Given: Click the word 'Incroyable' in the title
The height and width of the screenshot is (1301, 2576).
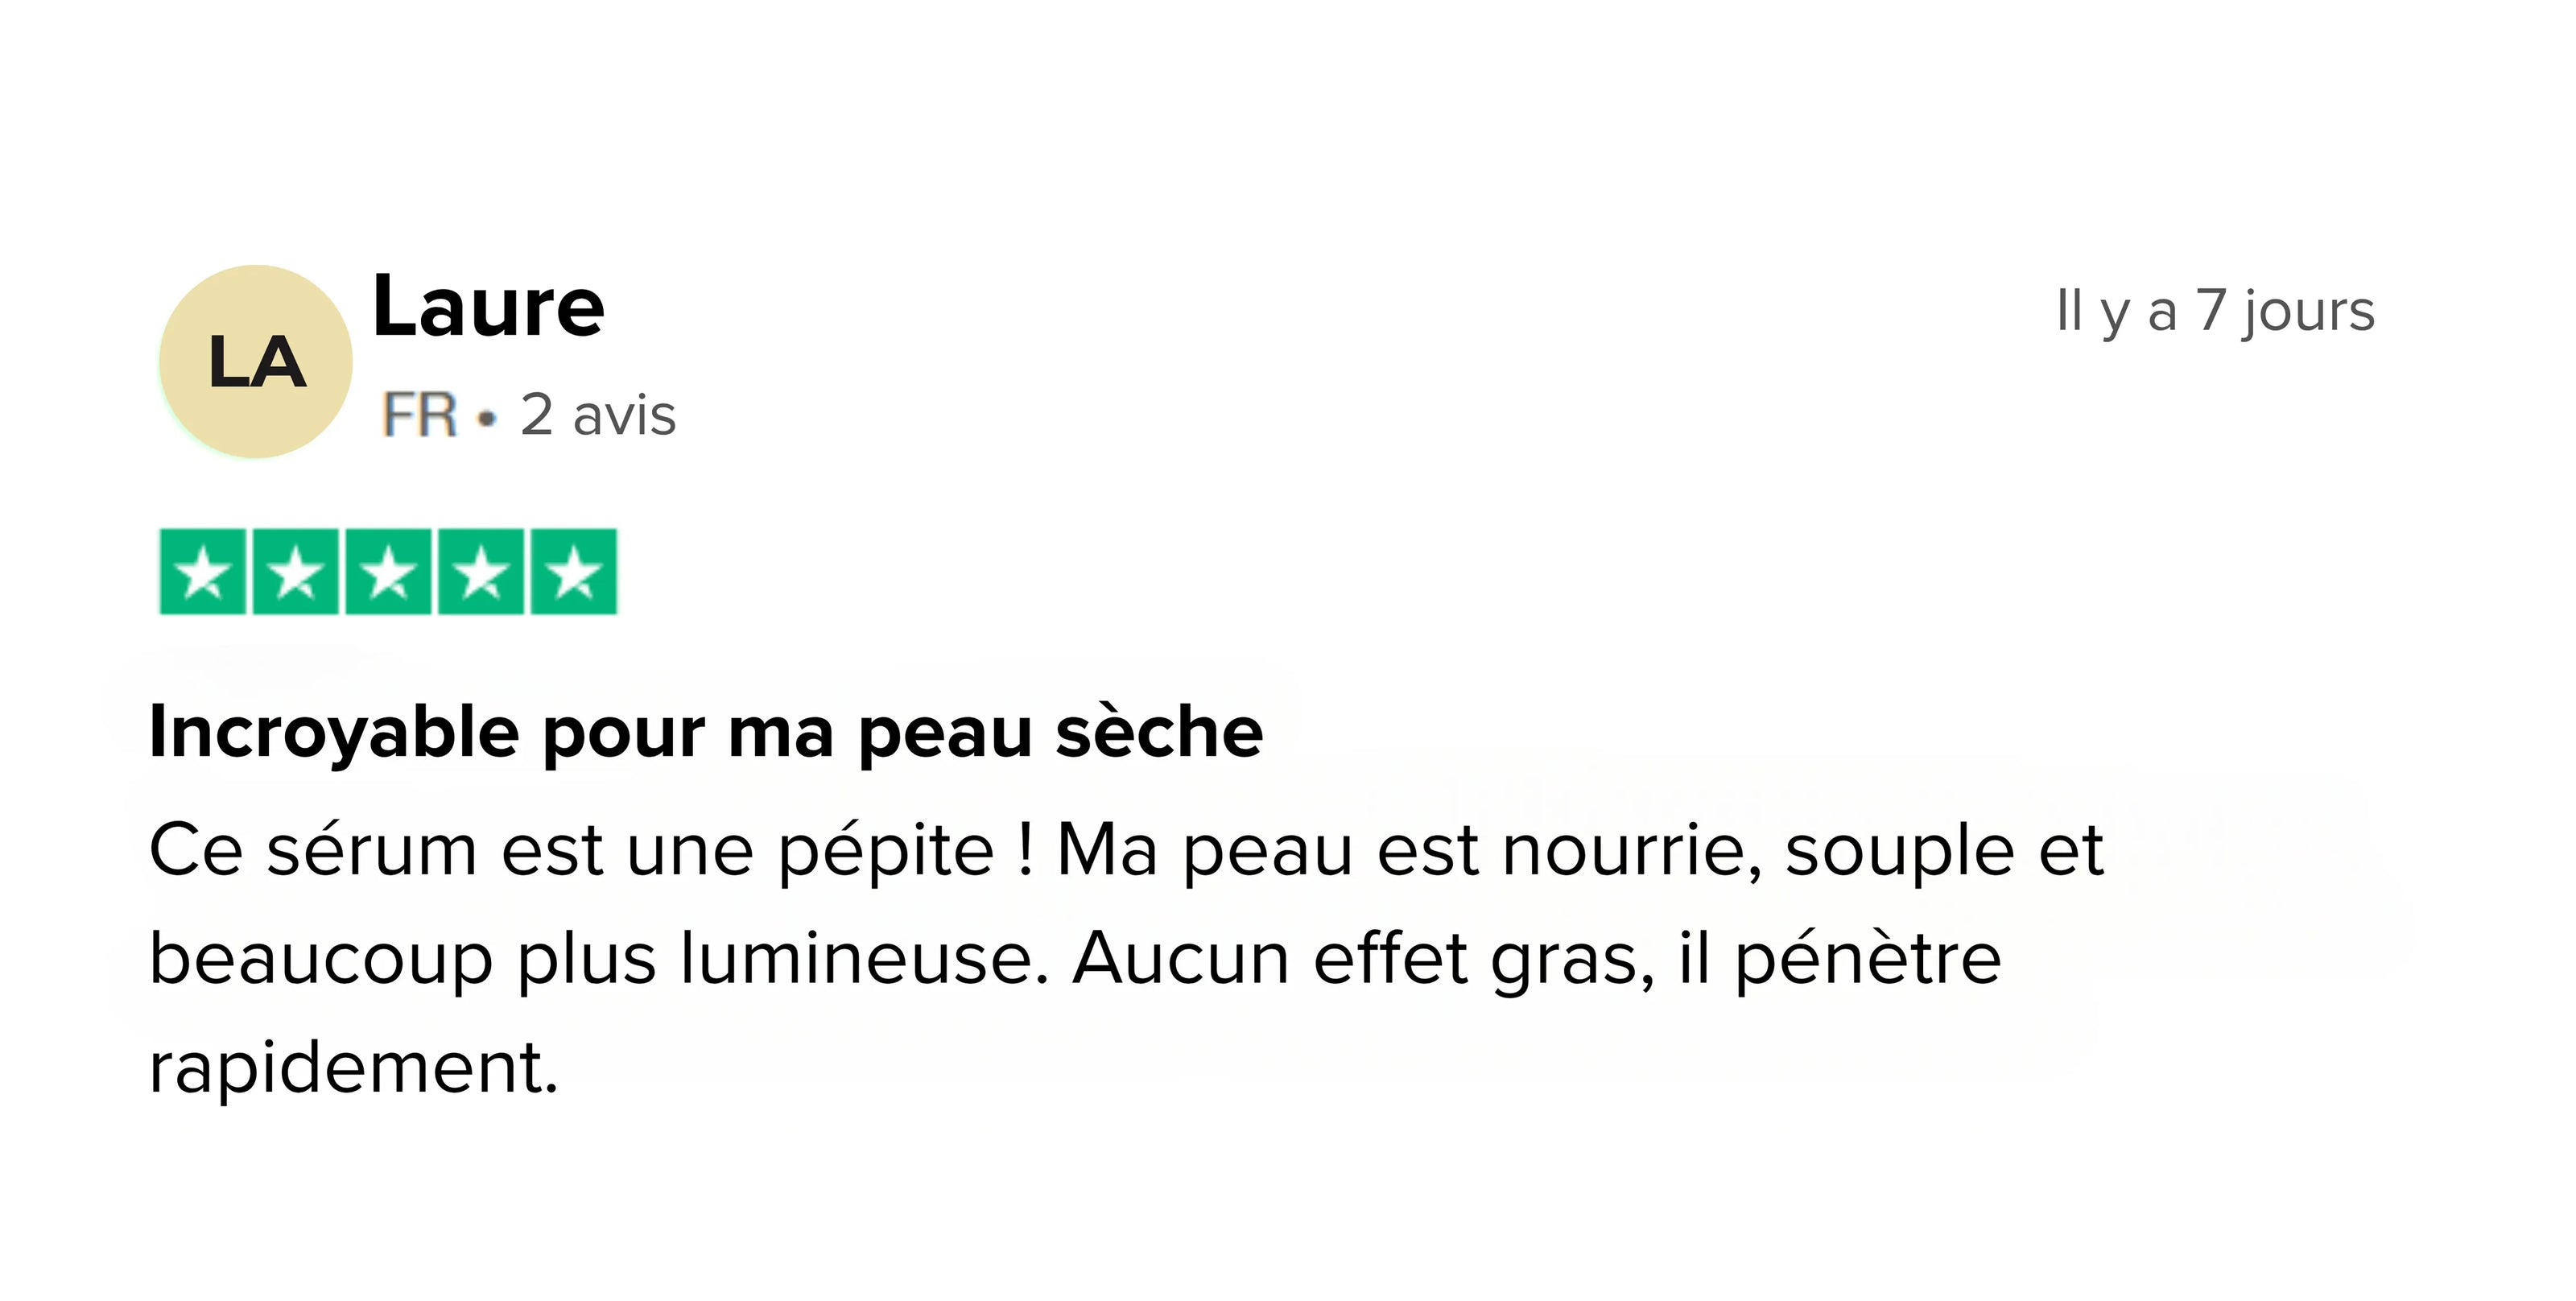Looking at the screenshot, I should (x=334, y=734).
